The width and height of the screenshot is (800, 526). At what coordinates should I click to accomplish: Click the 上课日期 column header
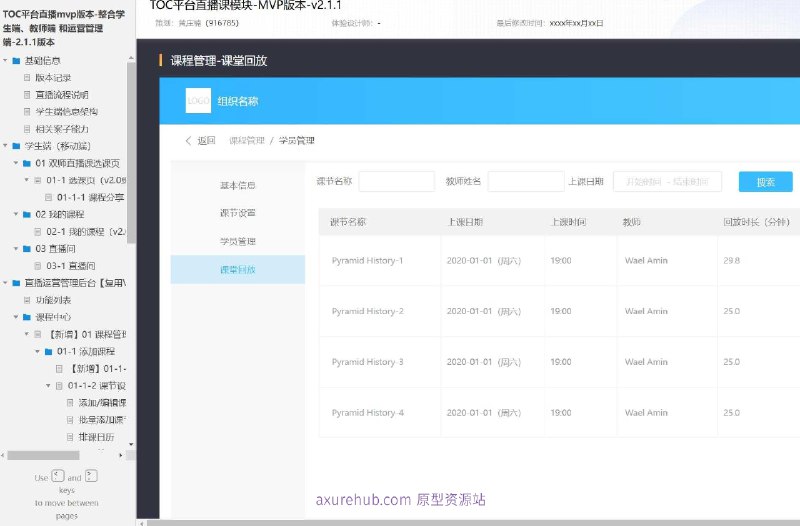click(465, 222)
